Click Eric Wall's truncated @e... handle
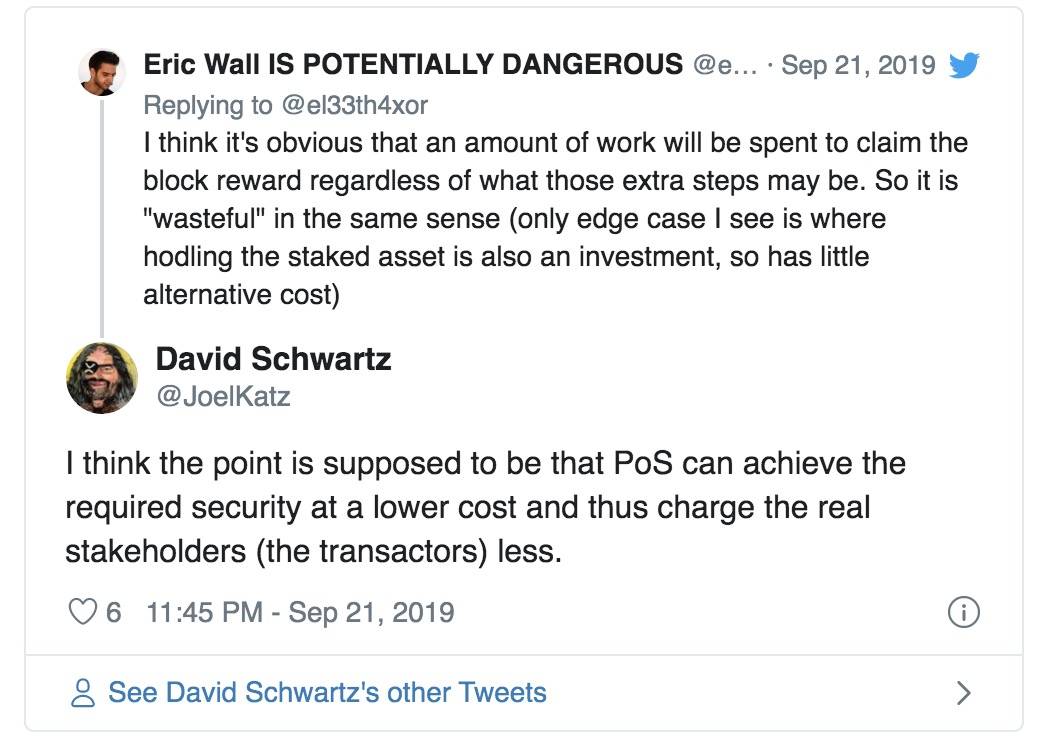Image resolution: width=1038 pixels, height=742 pixels. pos(725,66)
